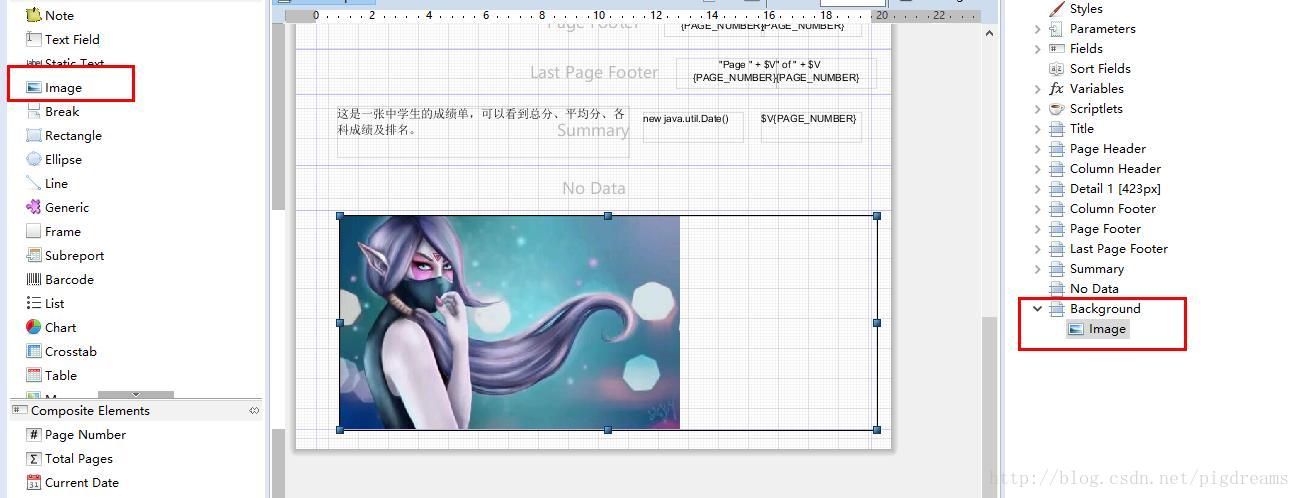Select the Page Number composite element
1300x498 pixels.
(x=76, y=434)
